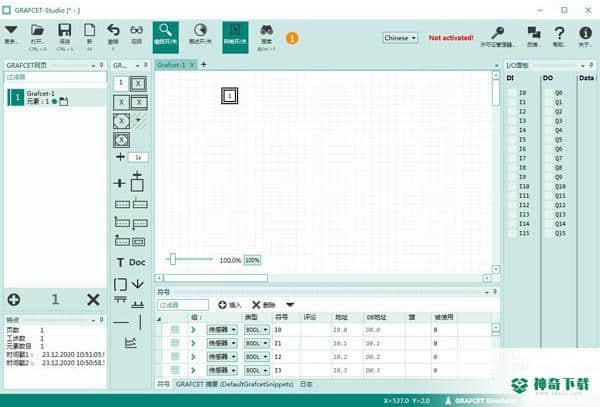Select step 1 on the canvas
This screenshot has width=600, height=407.
230,96
